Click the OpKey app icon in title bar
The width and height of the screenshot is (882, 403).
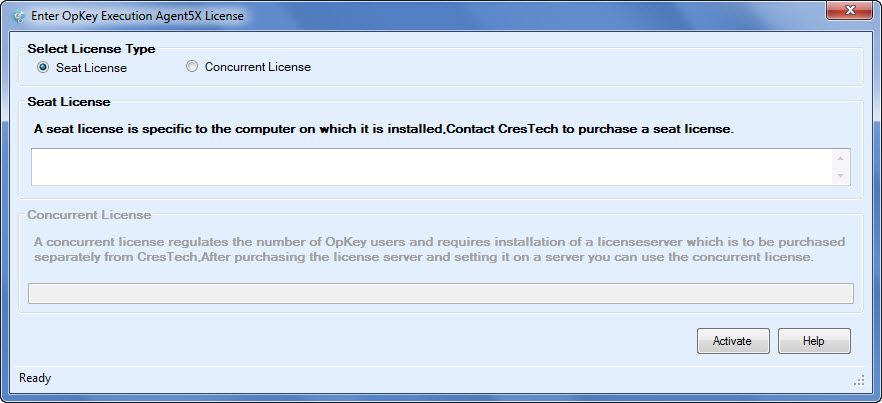pyautogui.click(x=17, y=16)
